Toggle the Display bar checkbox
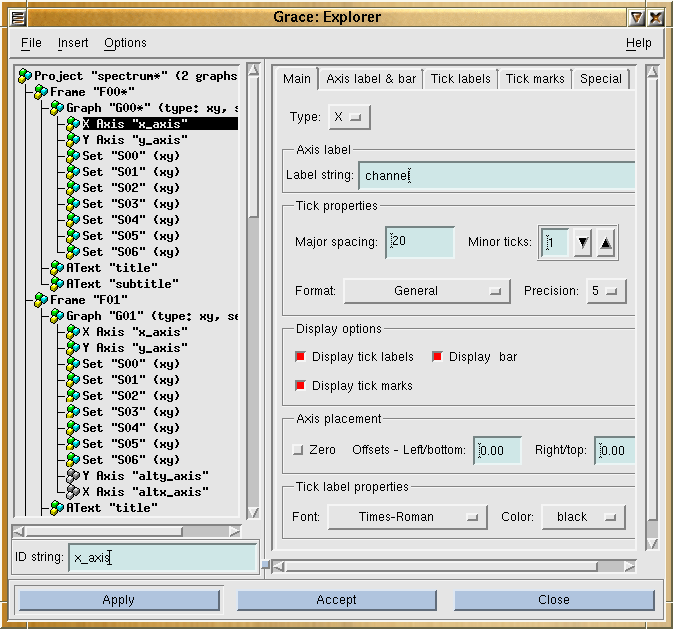This screenshot has width=673, height=629. [437, 357]
